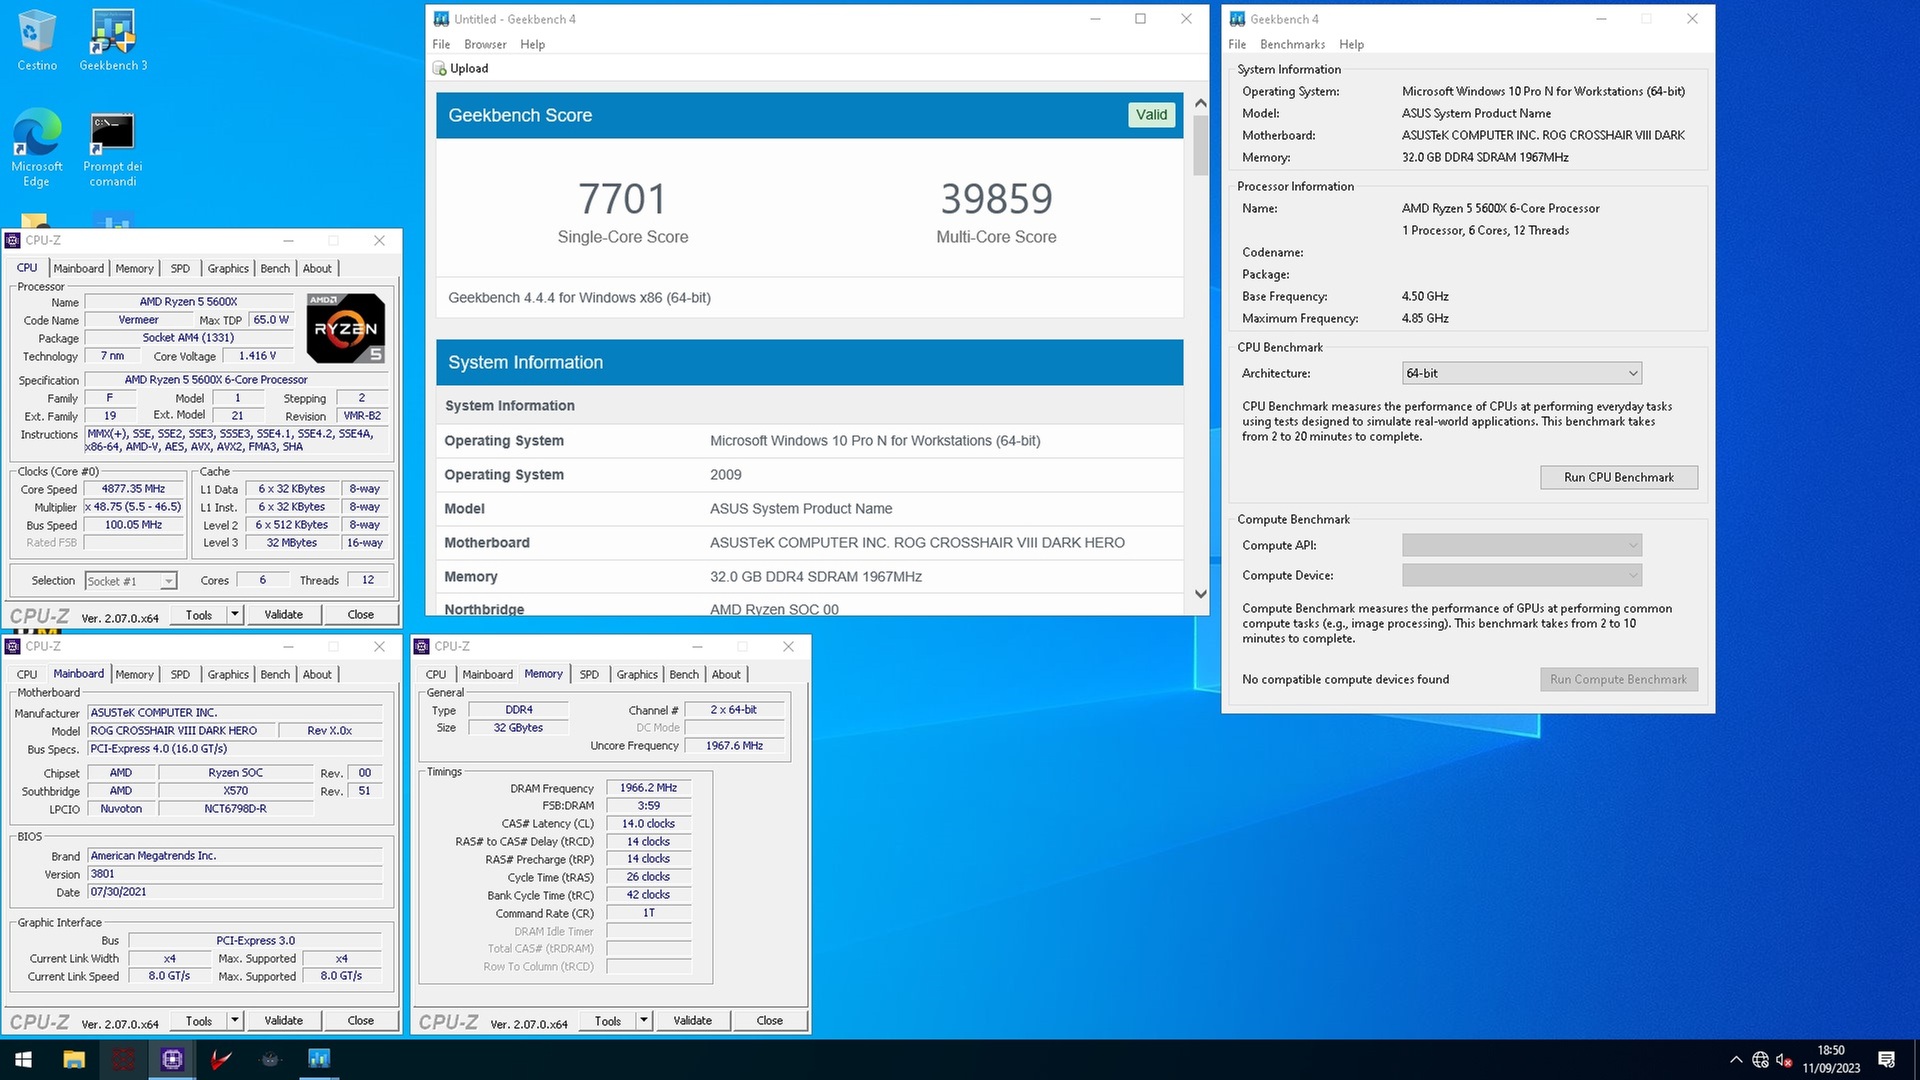The height and width of the screenshot is (1080, 1920).
Task: Click the Core Speed field 4877.35 MHz
Action: (134, 489)
